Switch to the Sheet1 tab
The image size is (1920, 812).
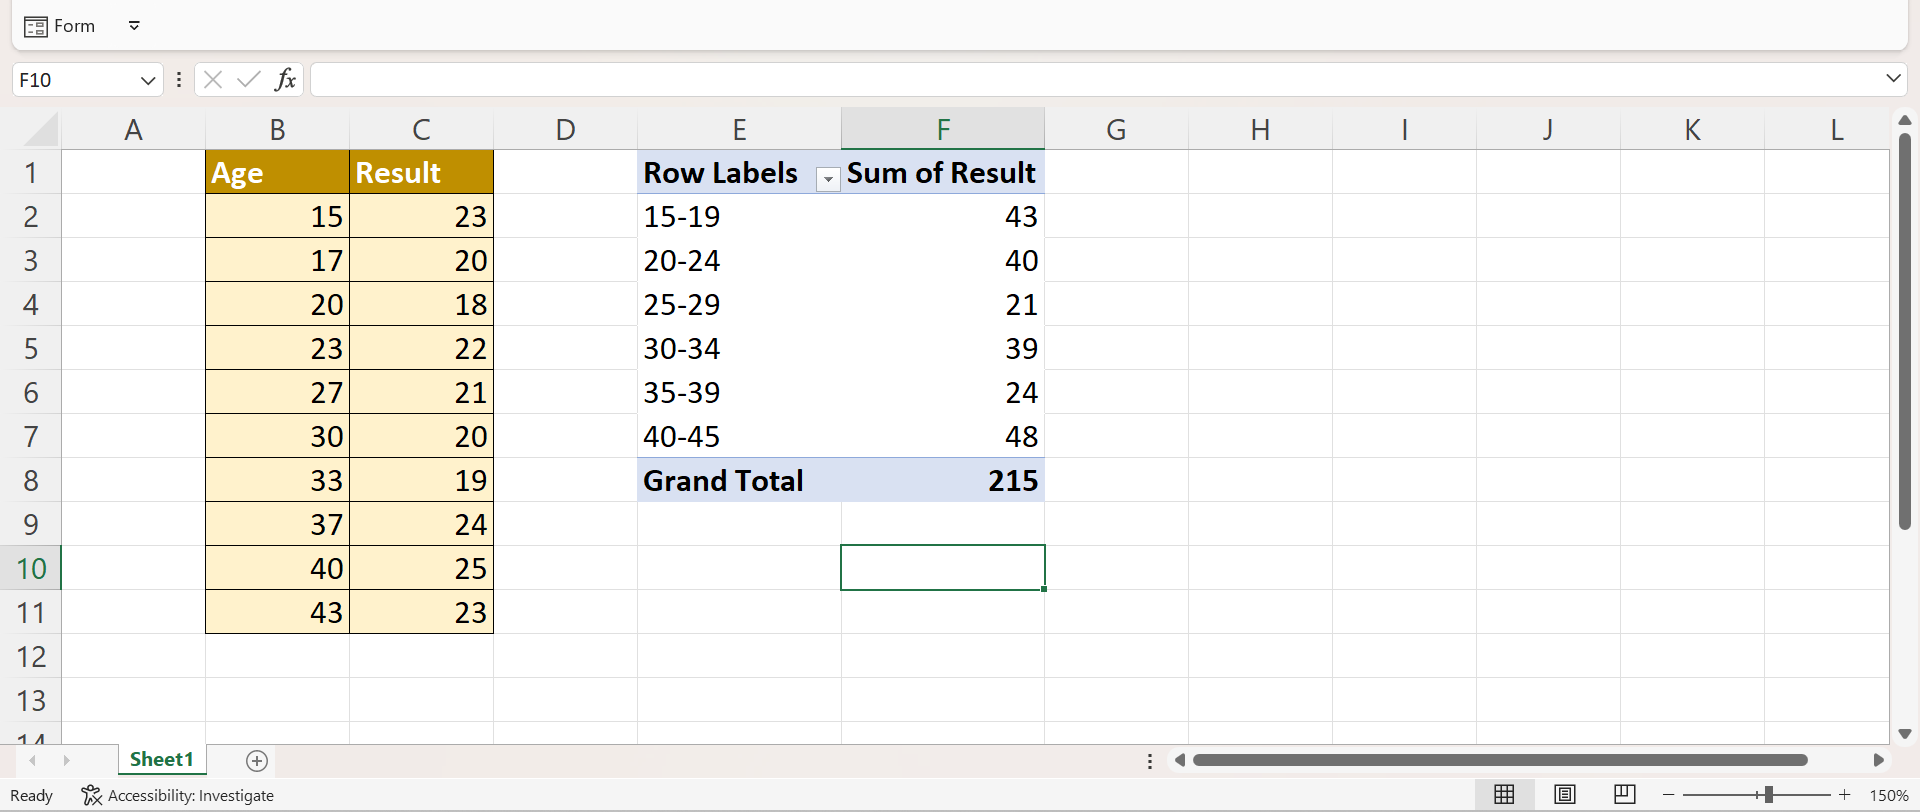[161, 760]
